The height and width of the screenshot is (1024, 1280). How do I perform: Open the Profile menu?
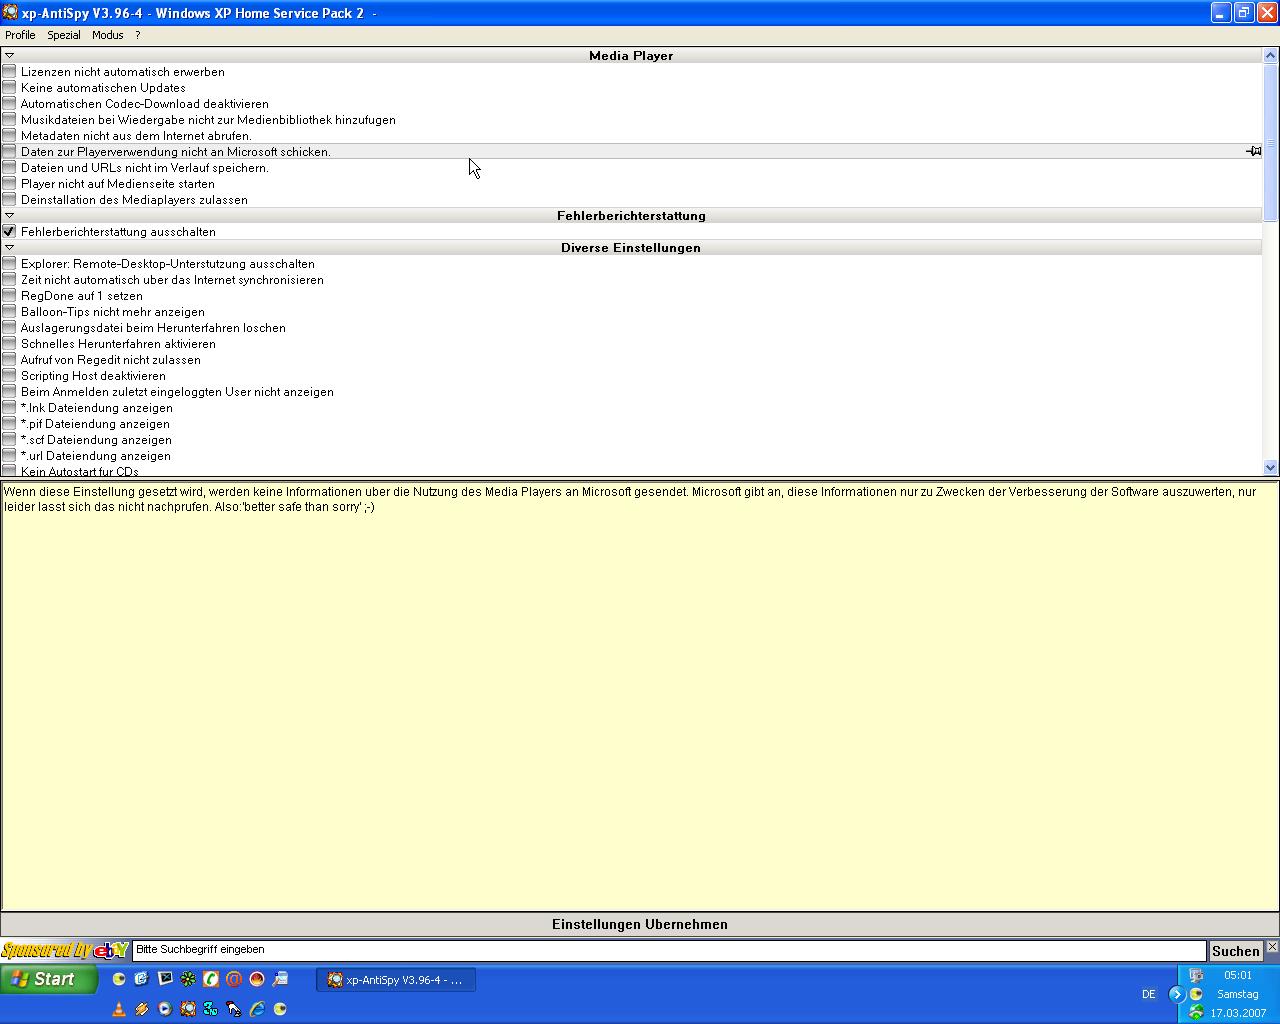point(20,35)
